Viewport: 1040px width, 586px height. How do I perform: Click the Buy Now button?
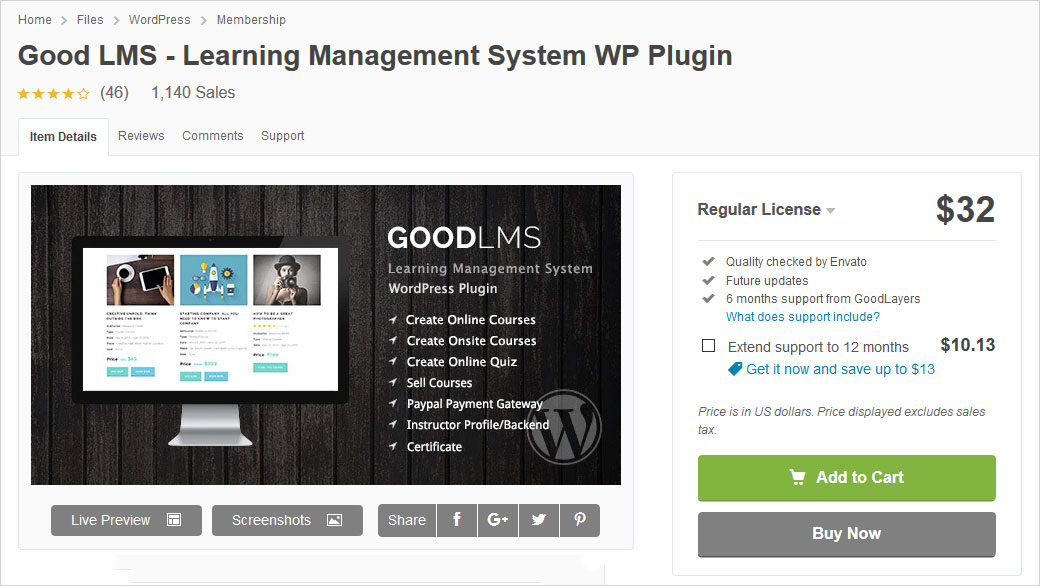pos(846,534)
